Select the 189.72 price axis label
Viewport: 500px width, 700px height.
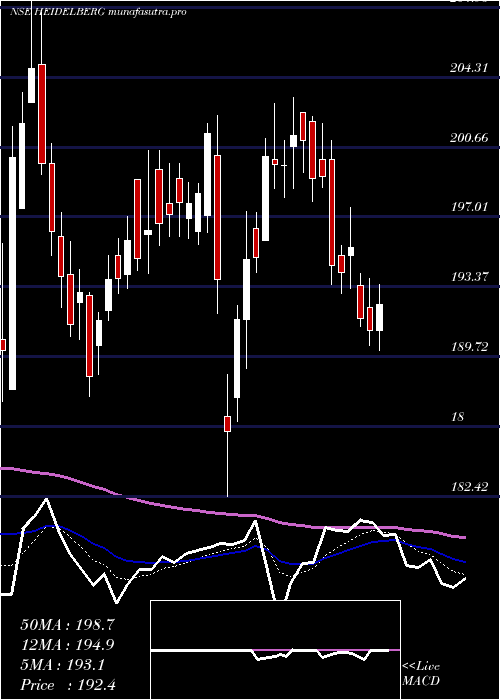click(469, 347)
